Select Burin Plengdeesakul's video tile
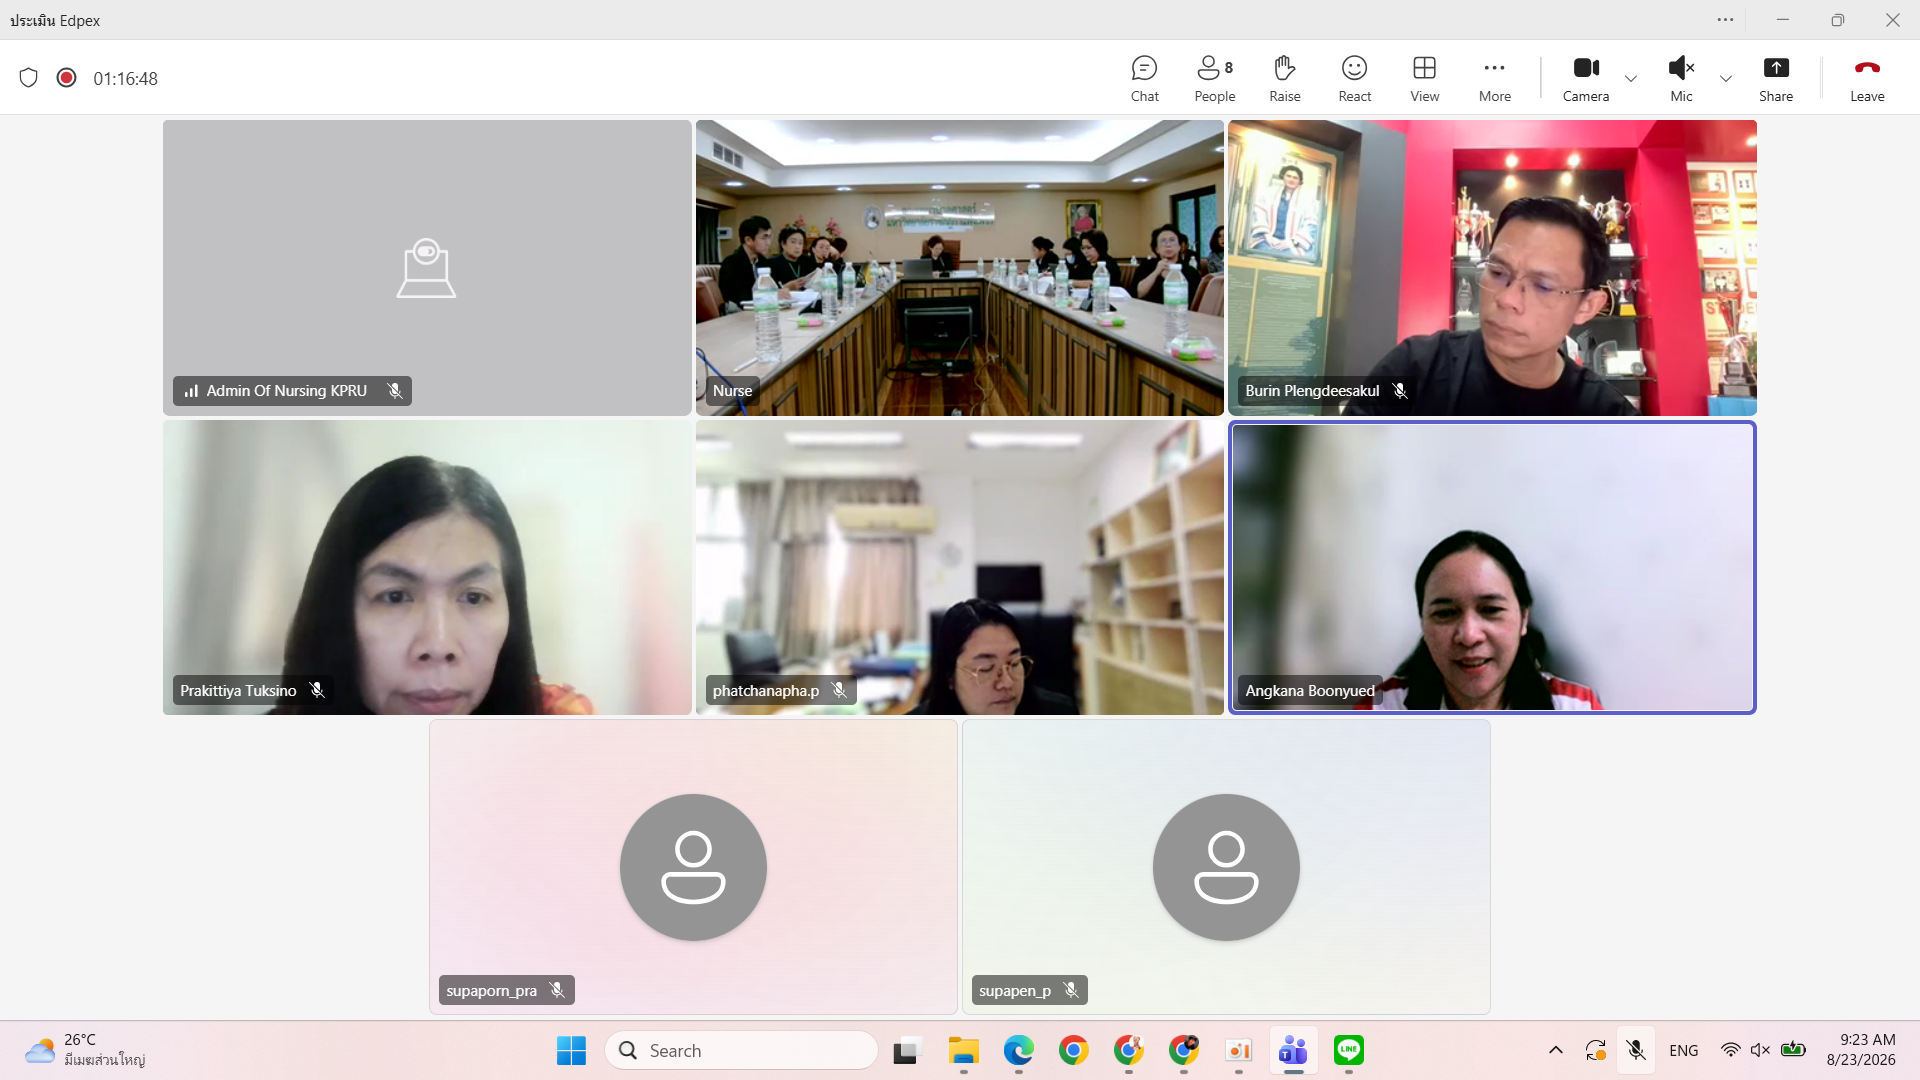The width and height of the screenshot is (1920, 1080). 1492,267
